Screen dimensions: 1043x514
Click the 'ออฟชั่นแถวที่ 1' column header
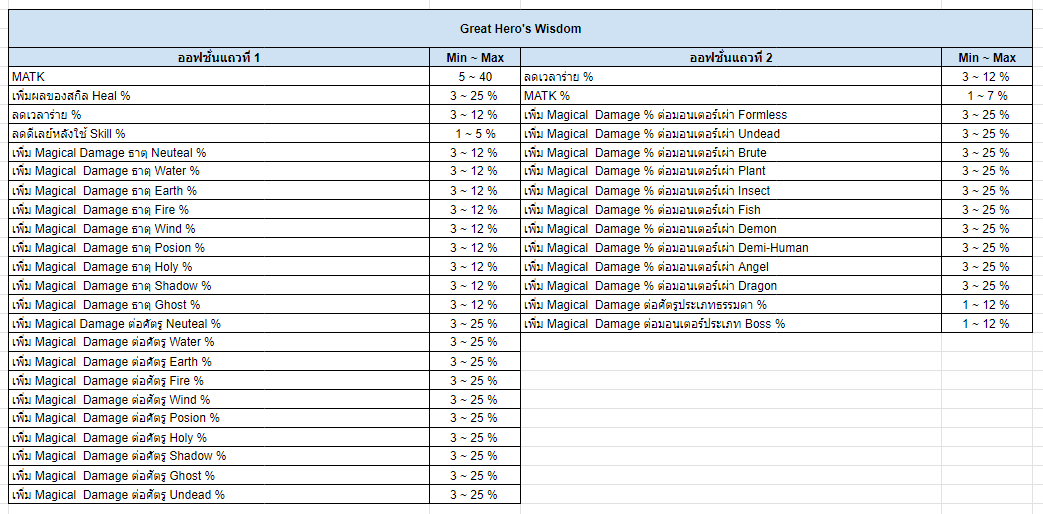(x=219, y=57)
